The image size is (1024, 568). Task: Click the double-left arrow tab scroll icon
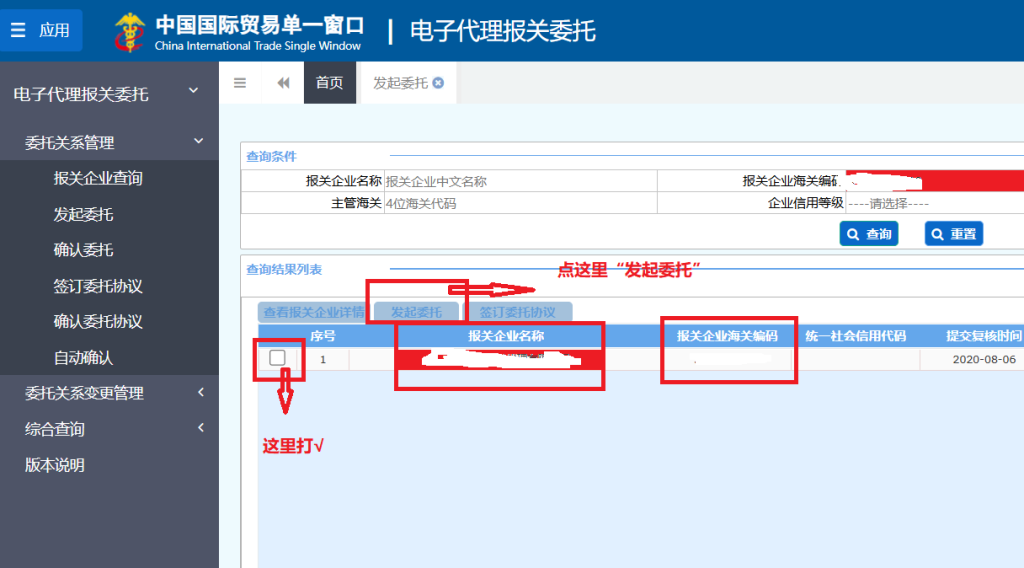283,83
